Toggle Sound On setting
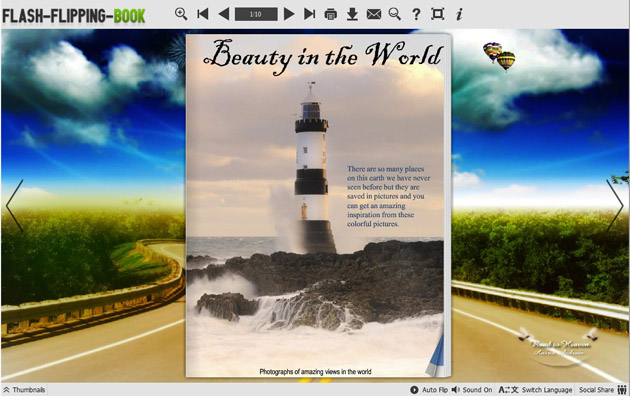 tap(472, 390)
